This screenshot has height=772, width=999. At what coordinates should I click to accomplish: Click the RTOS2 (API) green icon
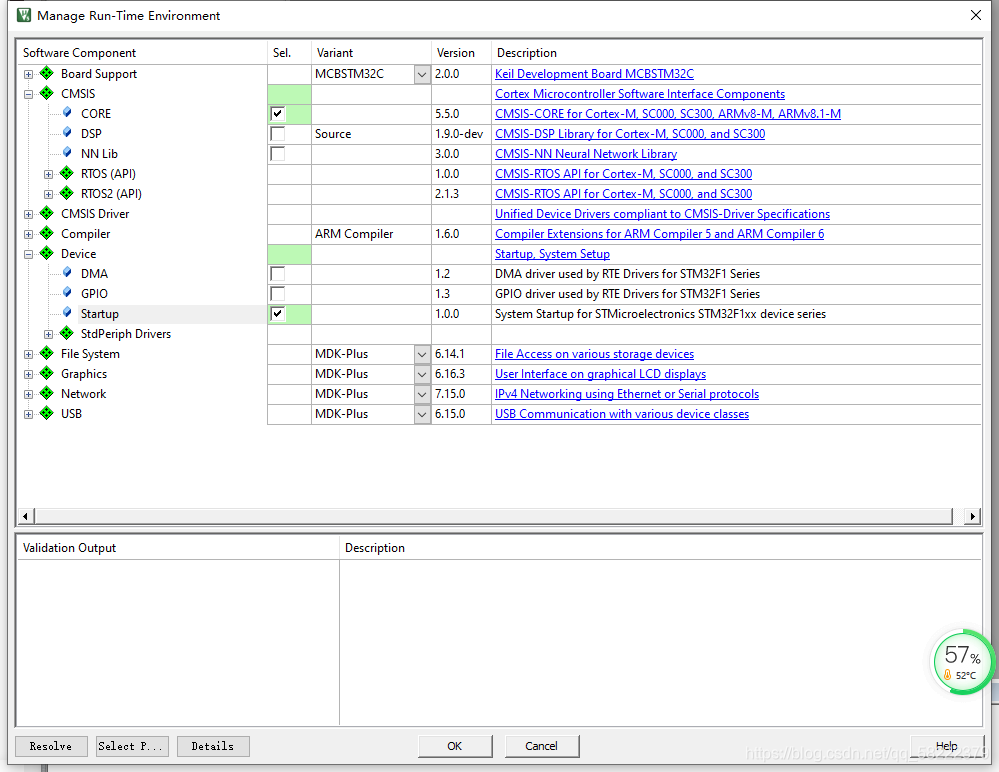tap(67, 193)
